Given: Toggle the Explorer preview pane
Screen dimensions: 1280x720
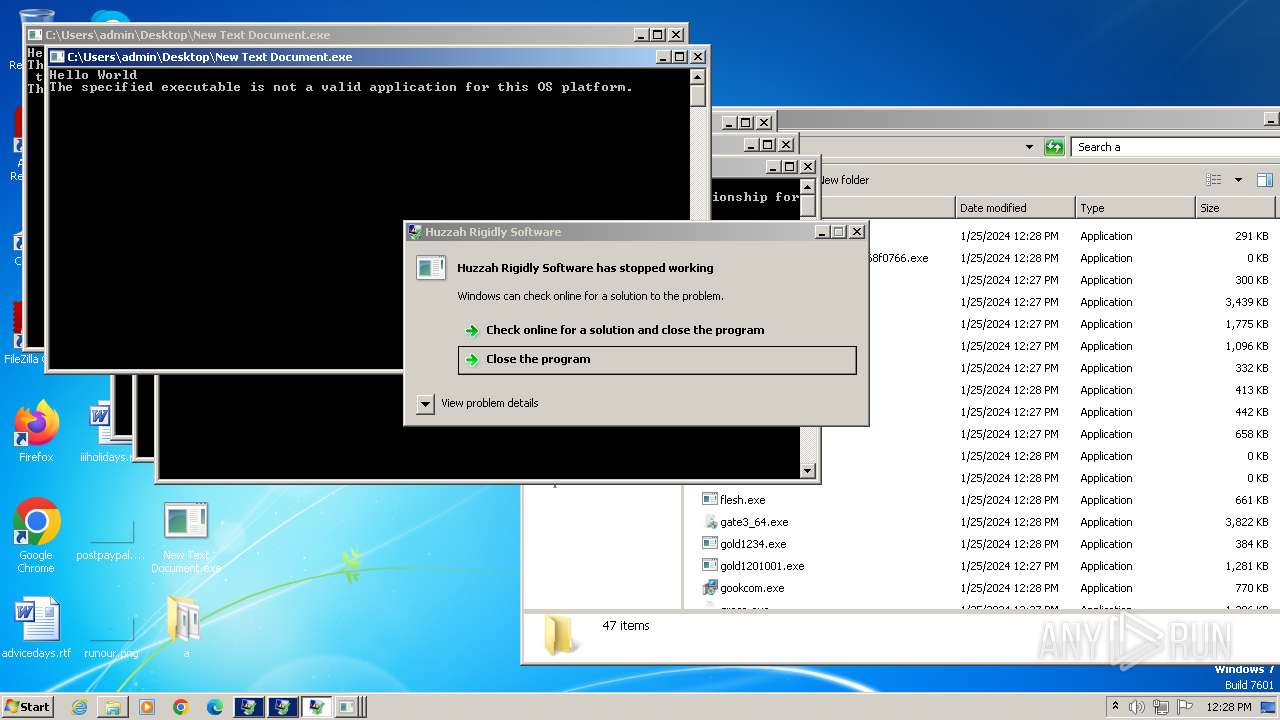Looking at the screenshot, I should pos(1264,180).
